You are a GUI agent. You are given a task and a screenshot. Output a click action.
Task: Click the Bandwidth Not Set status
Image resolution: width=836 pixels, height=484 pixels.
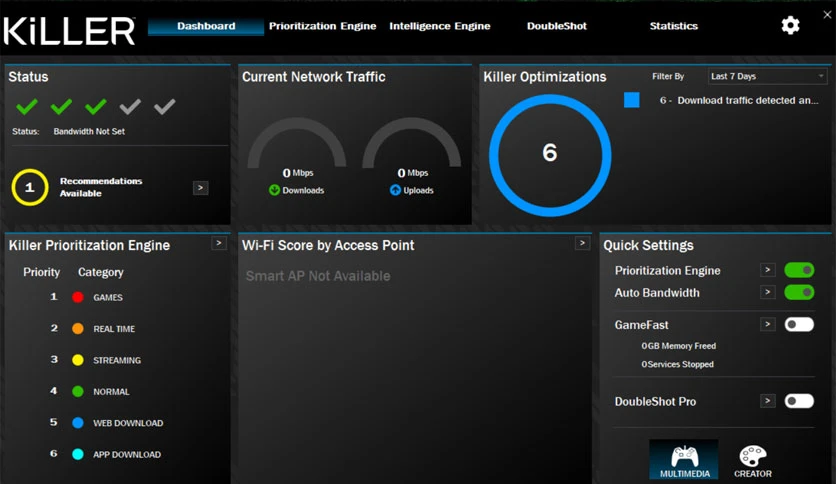(89, 131)
